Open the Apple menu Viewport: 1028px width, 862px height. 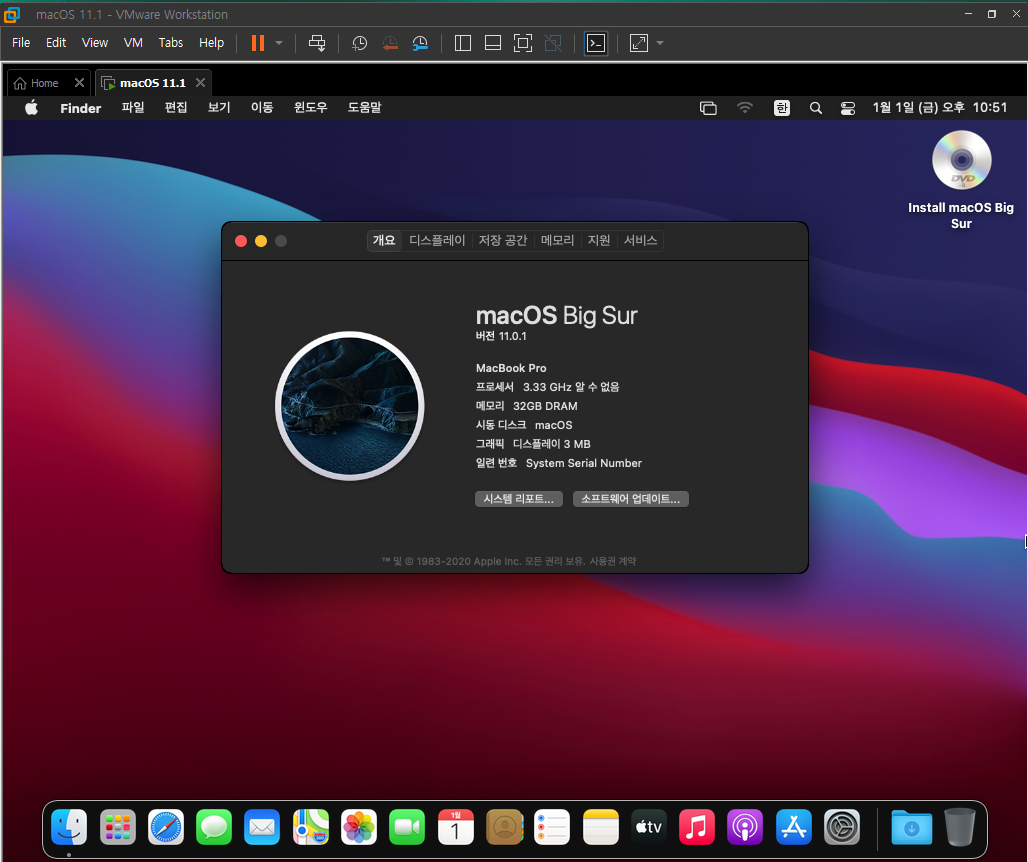pyautogui.click(x=31, y=108)
